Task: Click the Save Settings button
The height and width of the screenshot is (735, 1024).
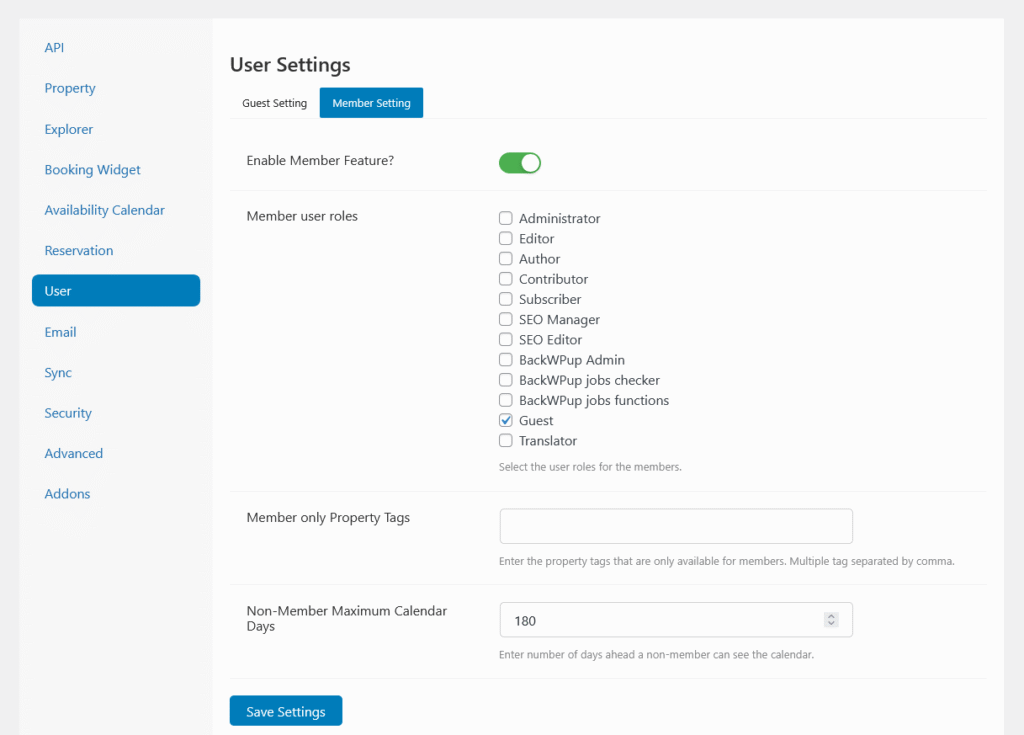Action: (x=286, y=711)
